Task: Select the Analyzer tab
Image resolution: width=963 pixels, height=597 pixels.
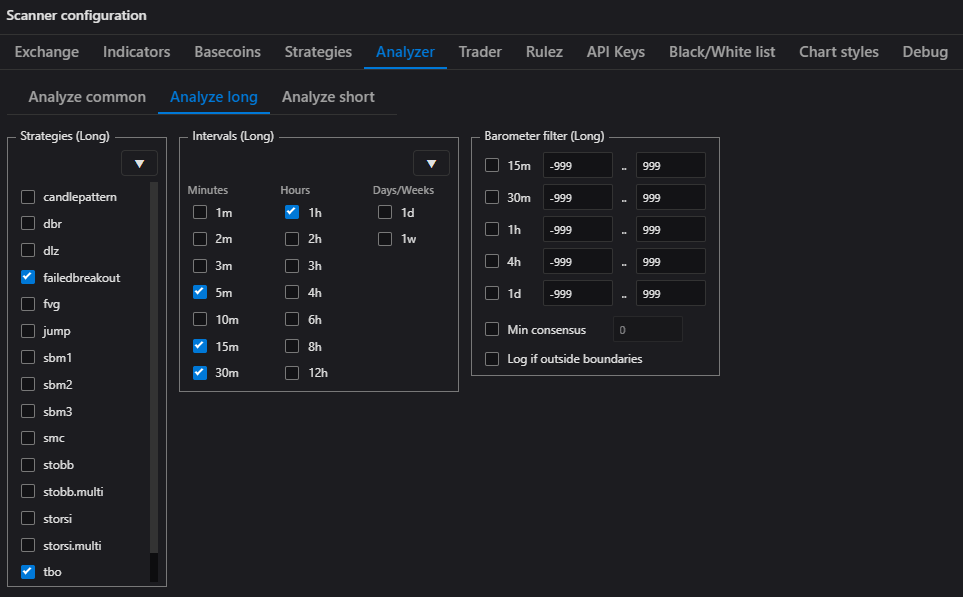Action: (405, 52)
